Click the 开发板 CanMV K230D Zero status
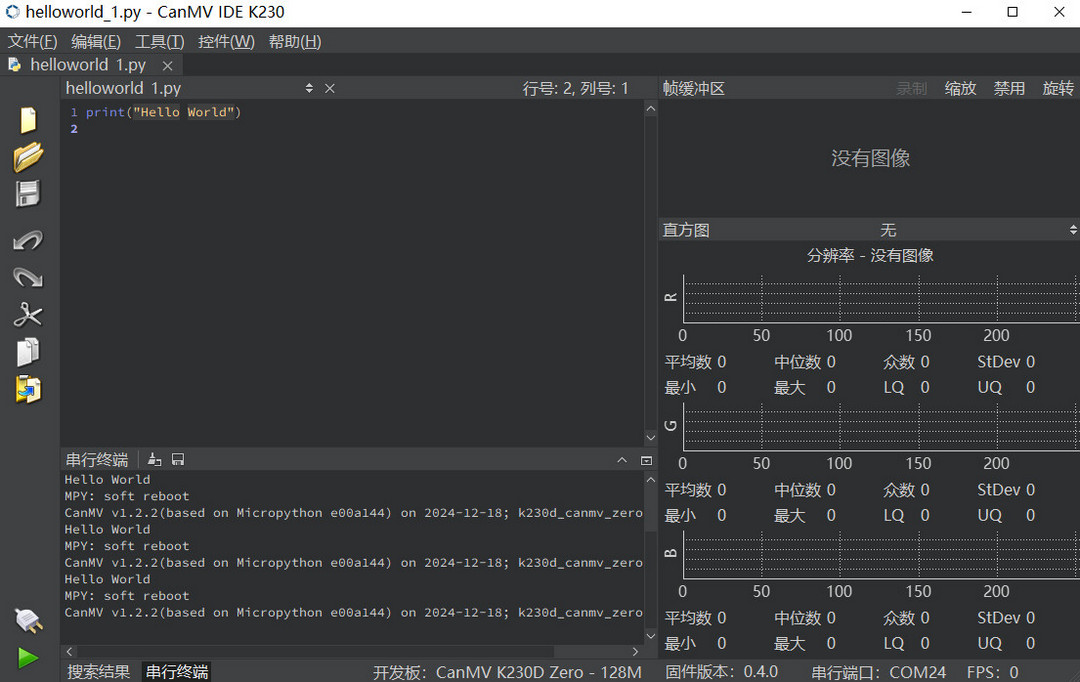The width and height of the screenshot is (1080, 682). (x=507, y=672)
